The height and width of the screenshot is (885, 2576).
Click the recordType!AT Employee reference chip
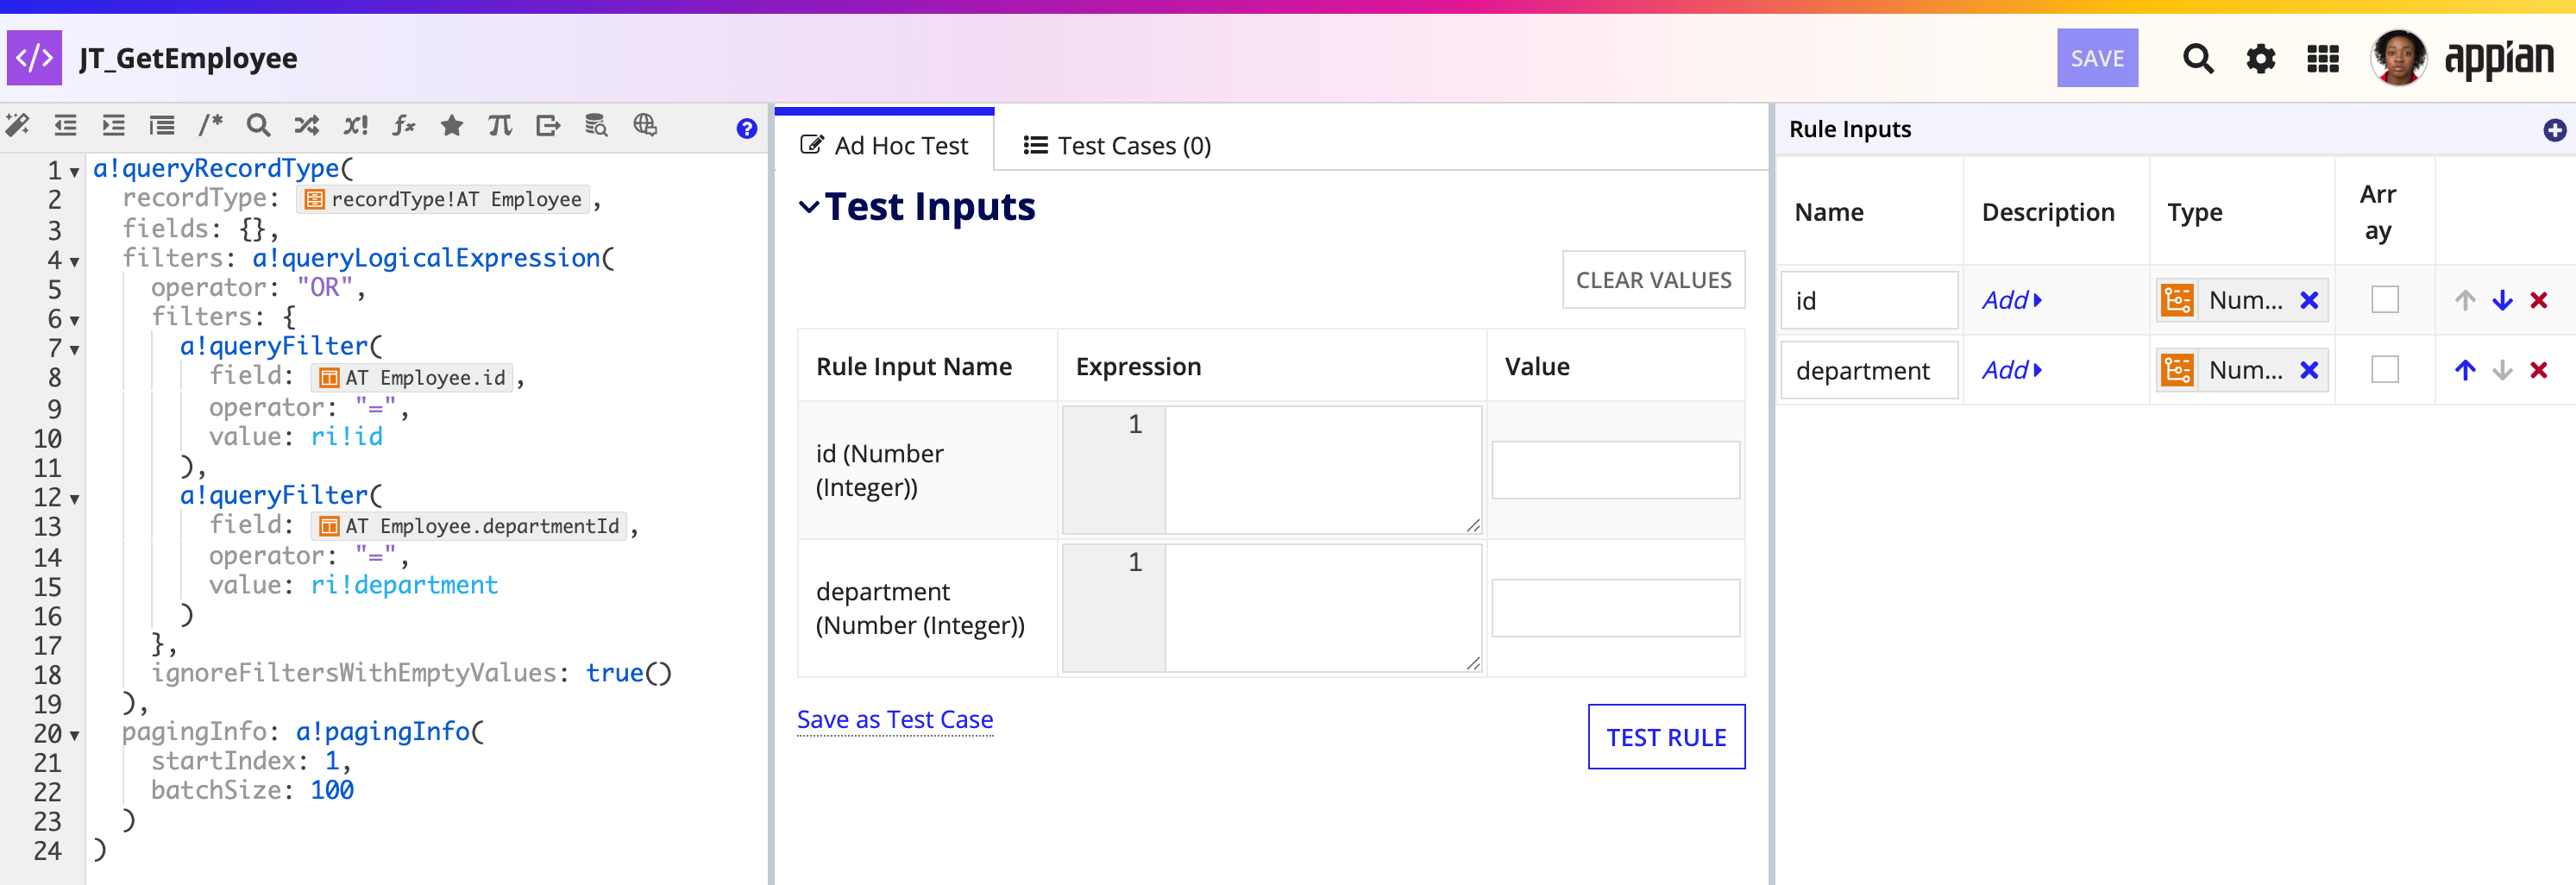(x=443, y=199)
